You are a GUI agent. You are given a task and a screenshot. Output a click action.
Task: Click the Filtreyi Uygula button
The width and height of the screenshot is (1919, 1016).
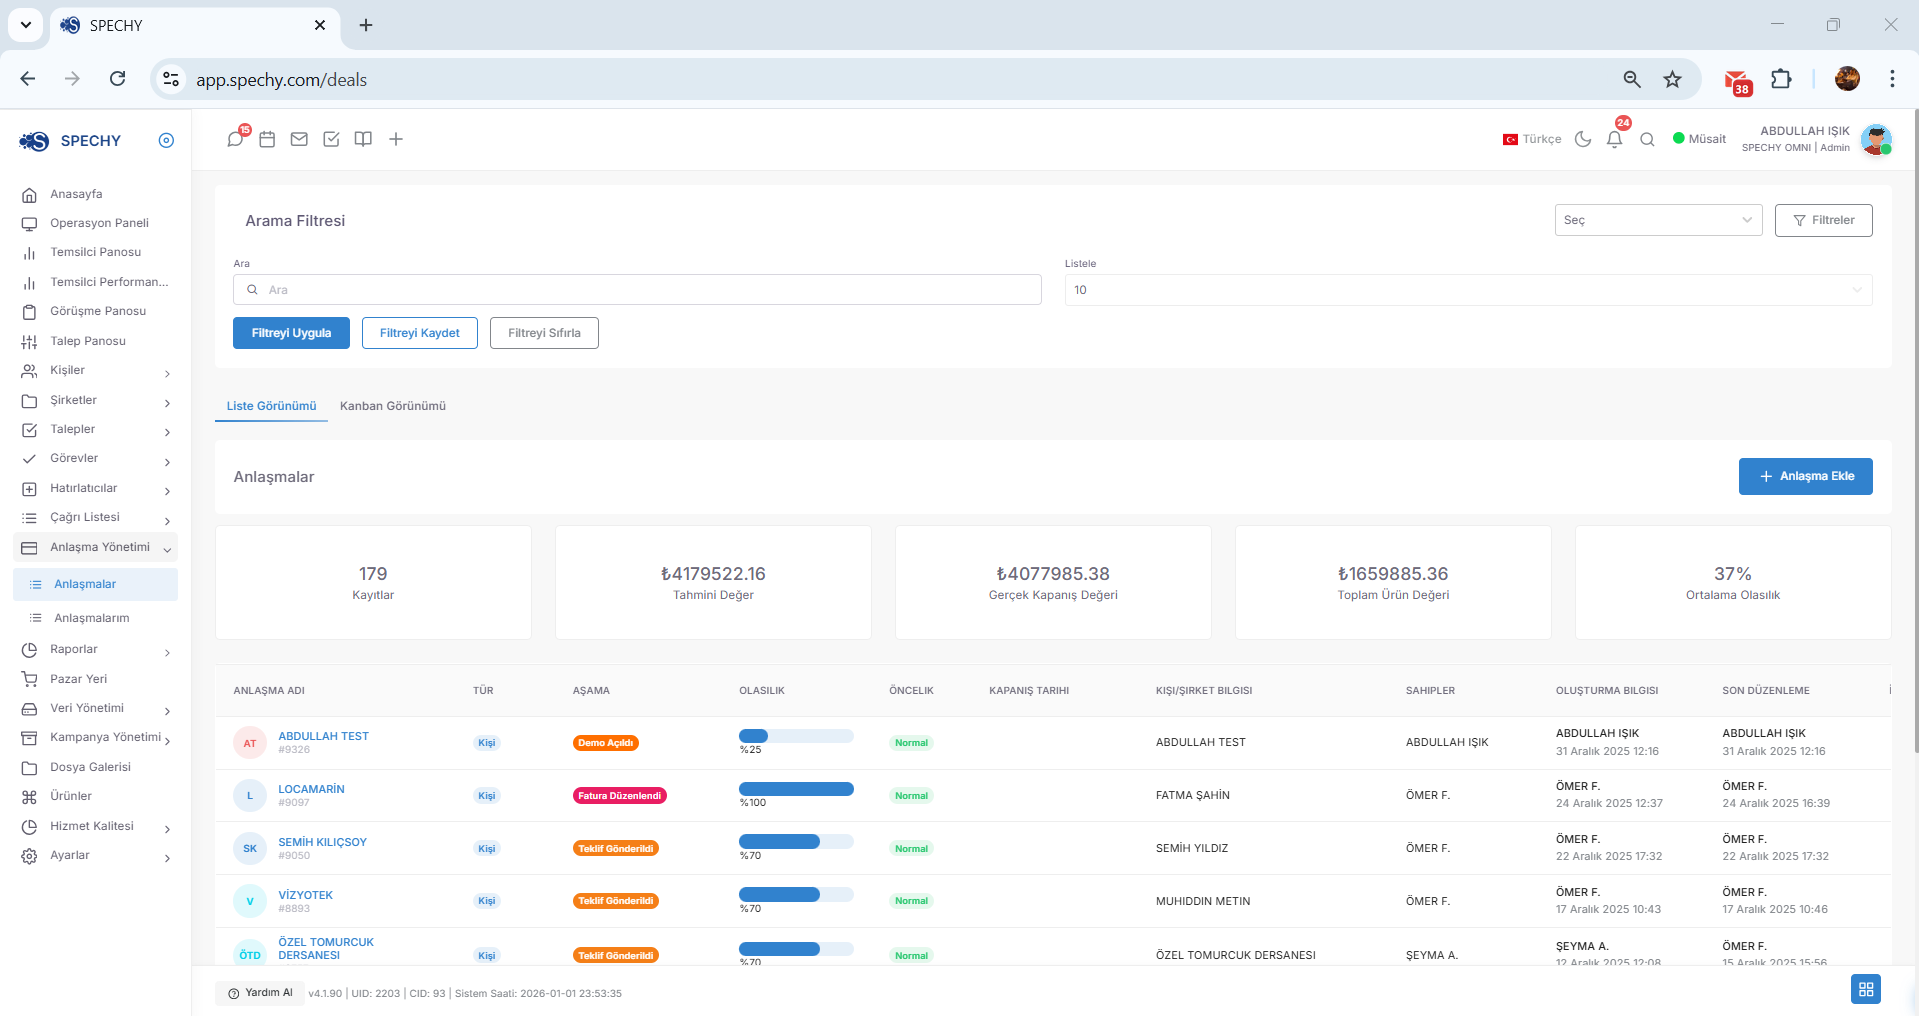tap(291, 333)
